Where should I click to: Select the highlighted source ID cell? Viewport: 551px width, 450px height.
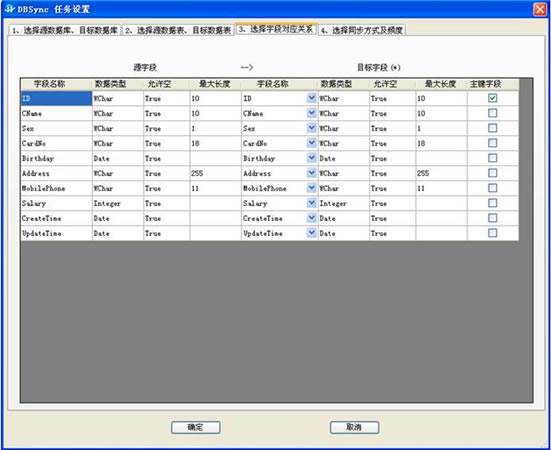(56, 98)
